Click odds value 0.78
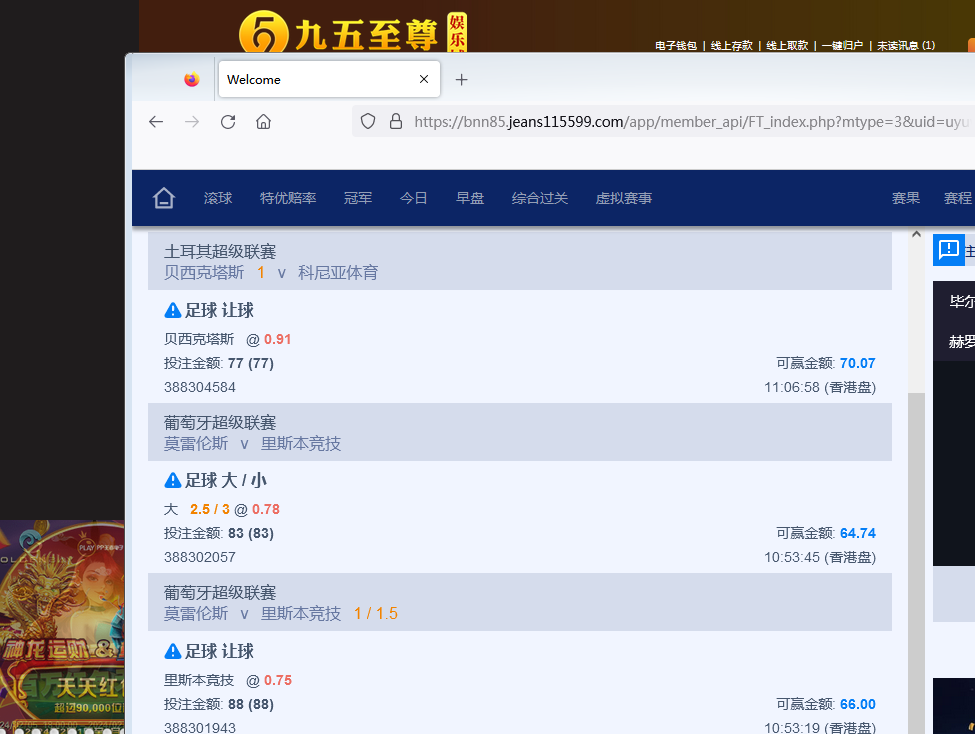This screenshot has width=975, height=734. [266, 509]
